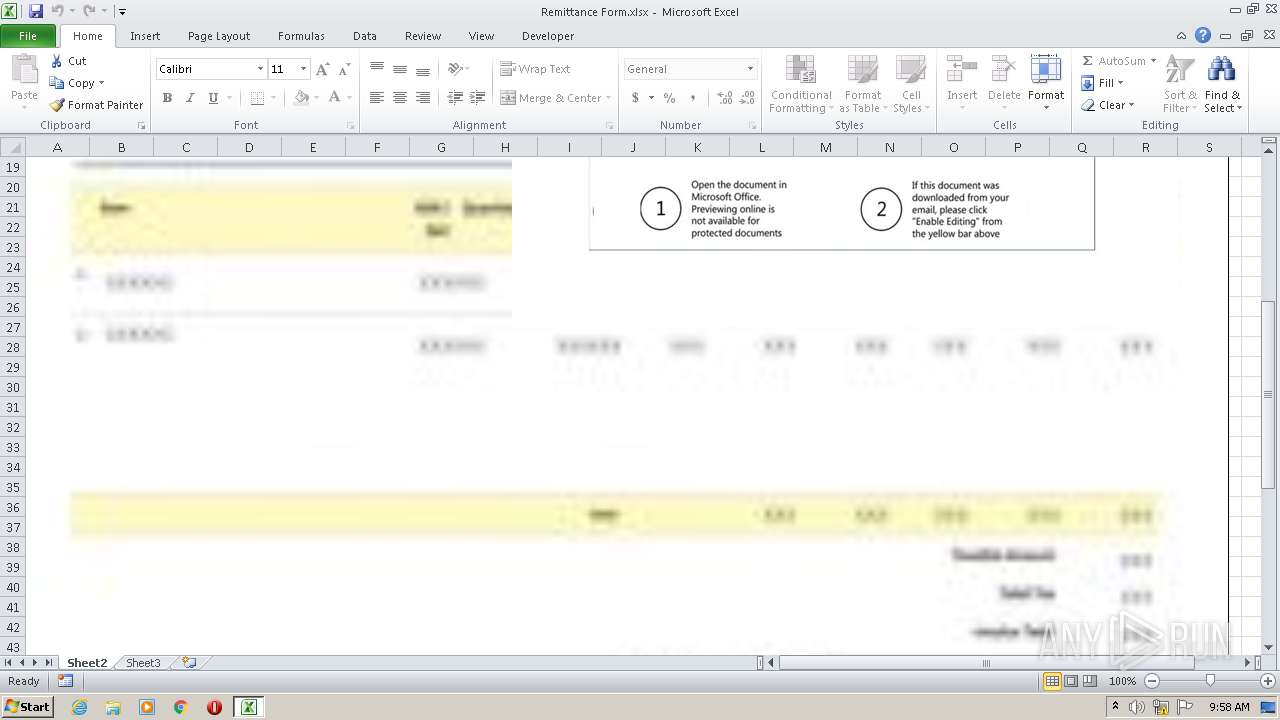Open Format as Table gallery

coord(862,85)
